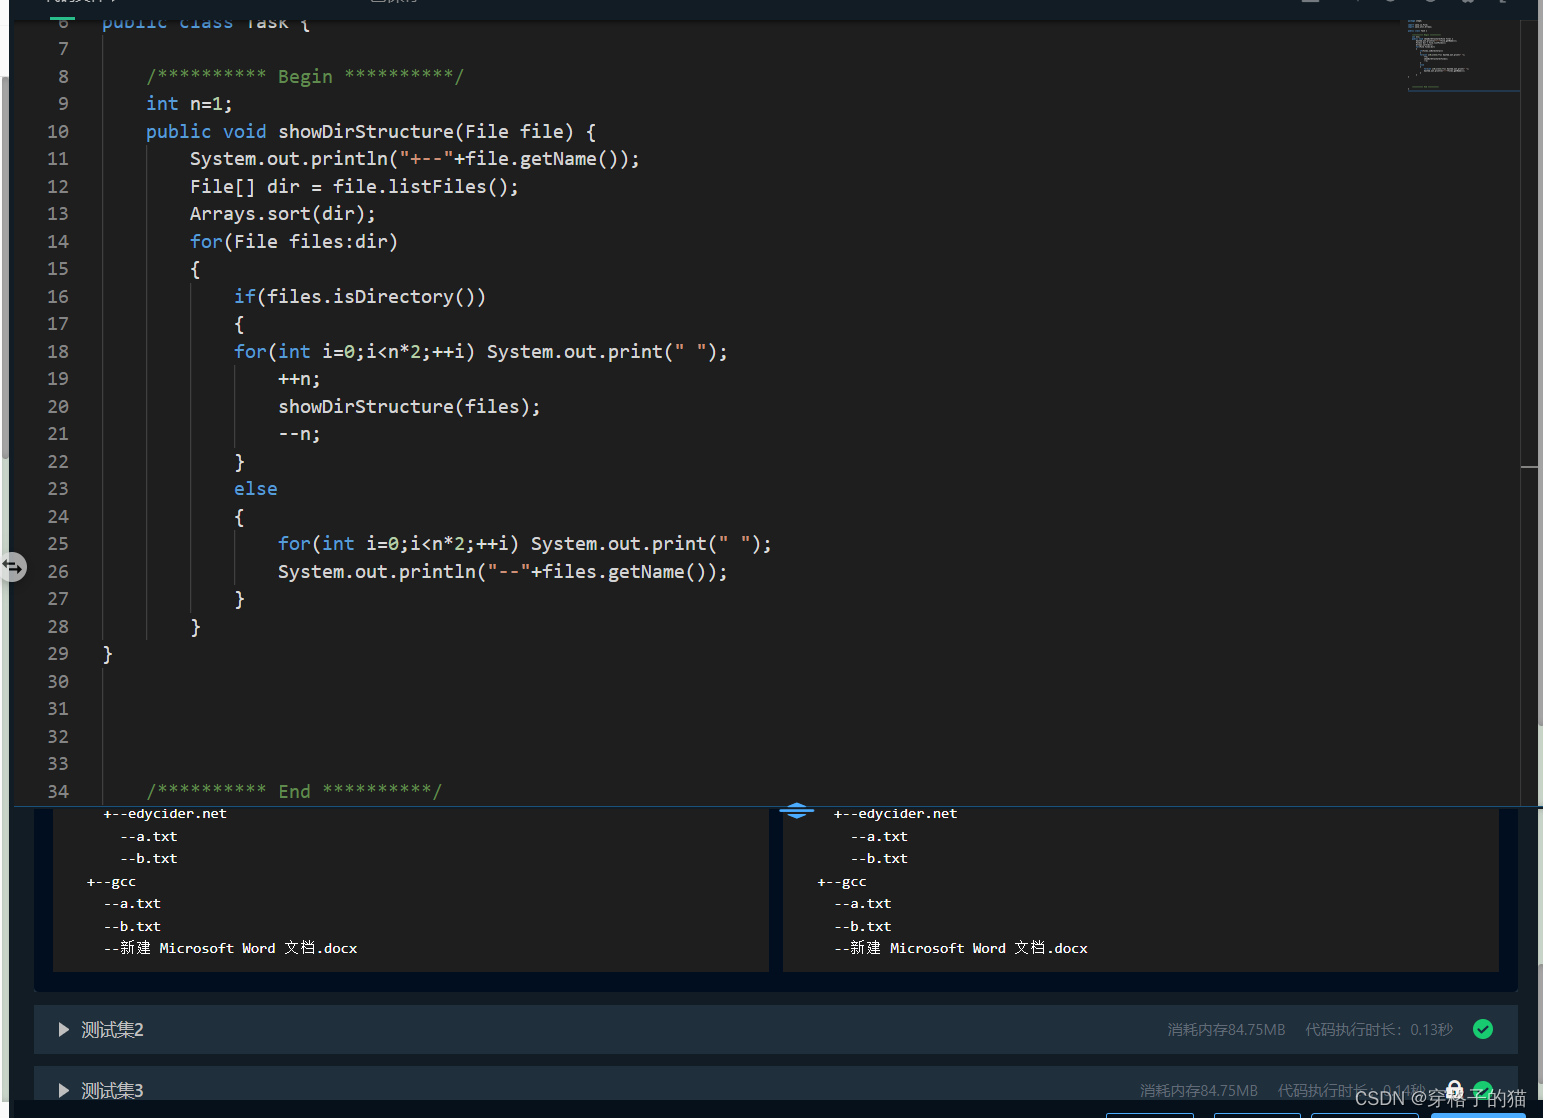
Task: Click the code minimap preview
Action: 1461,55
